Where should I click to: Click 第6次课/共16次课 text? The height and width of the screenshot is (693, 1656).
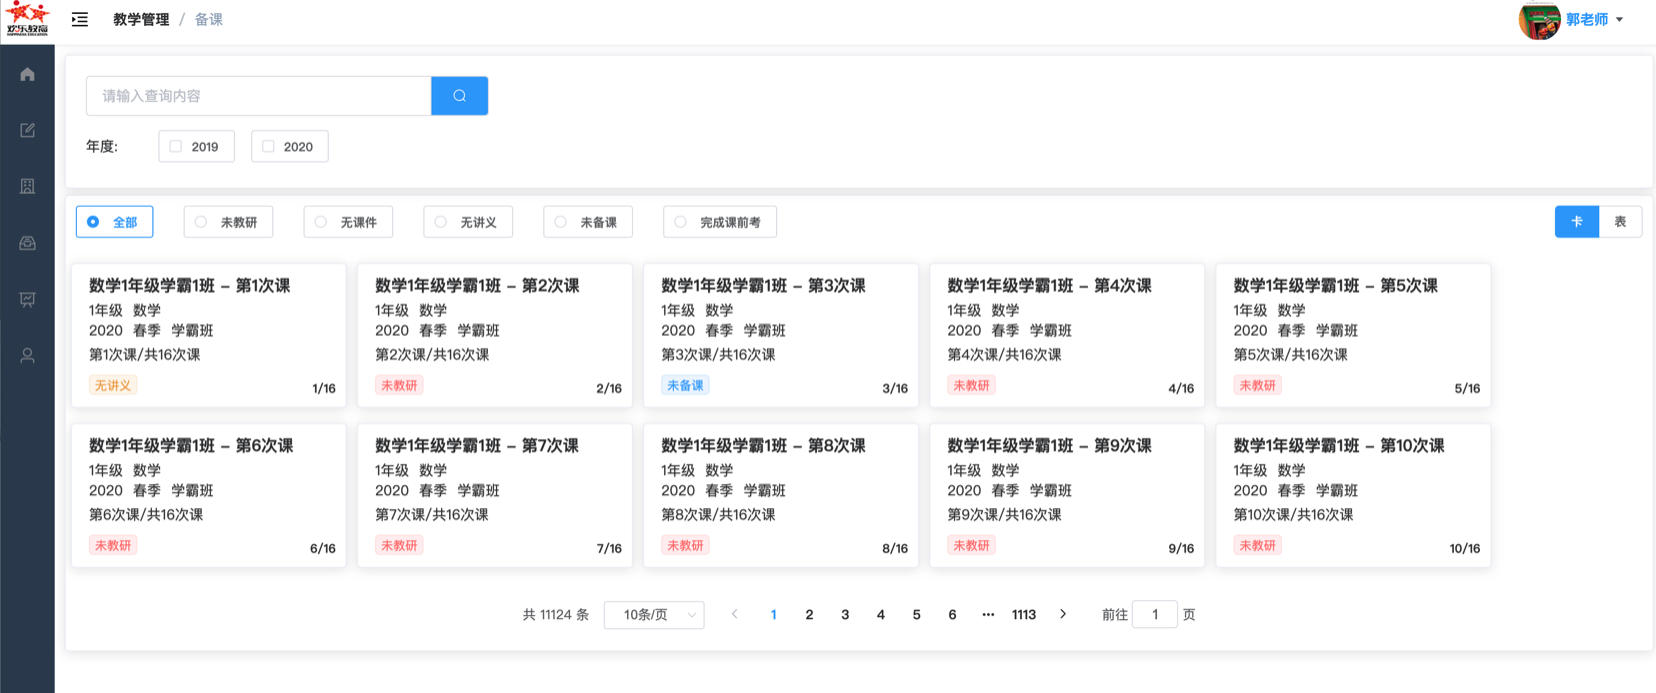146,514
